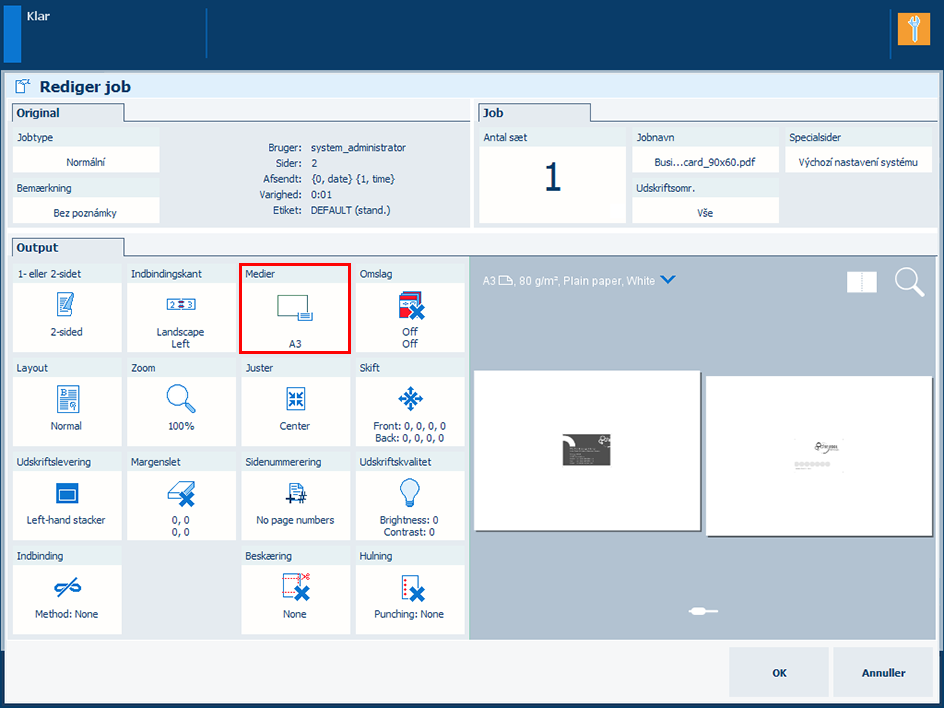Open the 2-sided printing setting icon
This screenshot has height=708, width=944.
click(66, 306)
